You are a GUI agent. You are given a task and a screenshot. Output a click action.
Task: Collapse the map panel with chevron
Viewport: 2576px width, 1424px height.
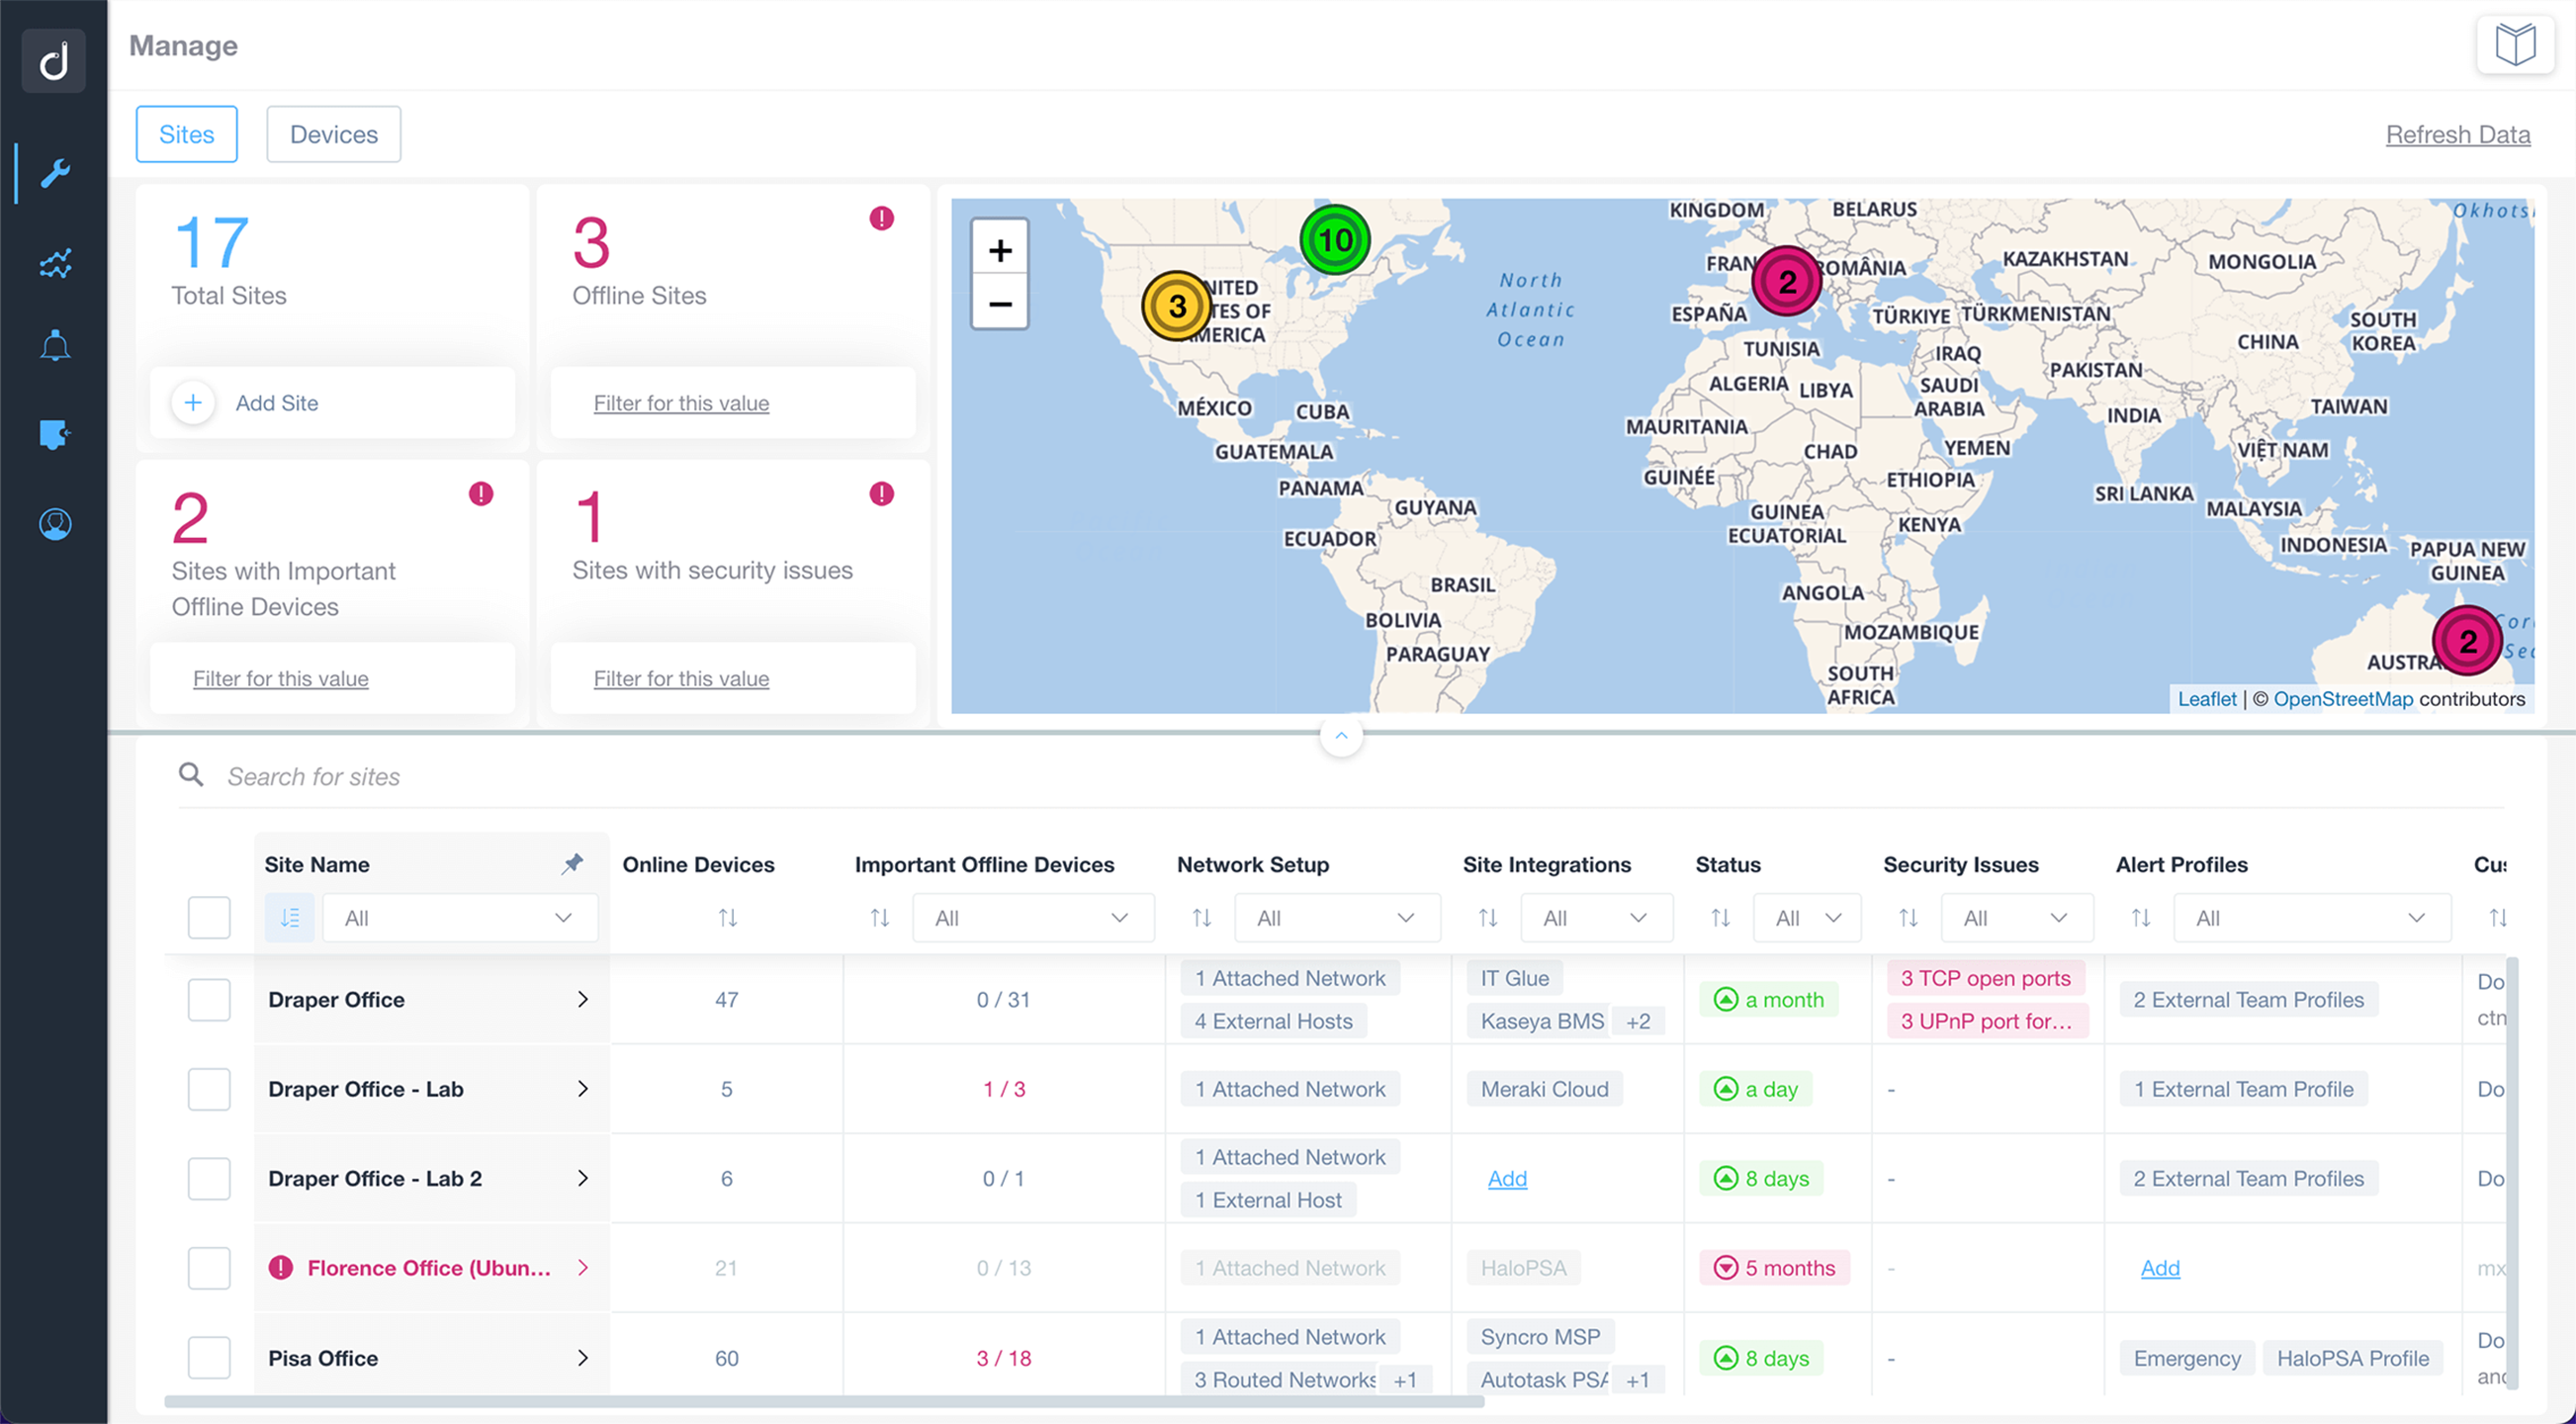tap(1341, 736)
